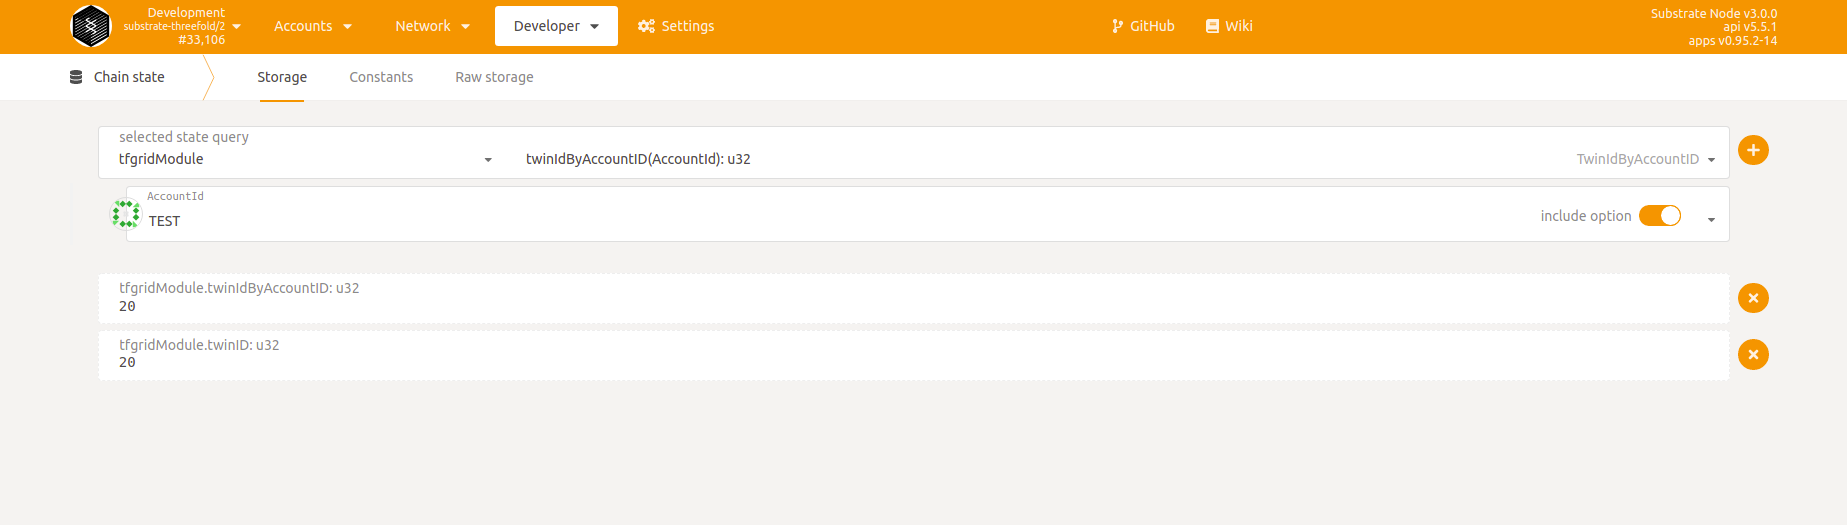
Task: Expand the AccountId TEST account dropdown
Action: click(1711, 220)
